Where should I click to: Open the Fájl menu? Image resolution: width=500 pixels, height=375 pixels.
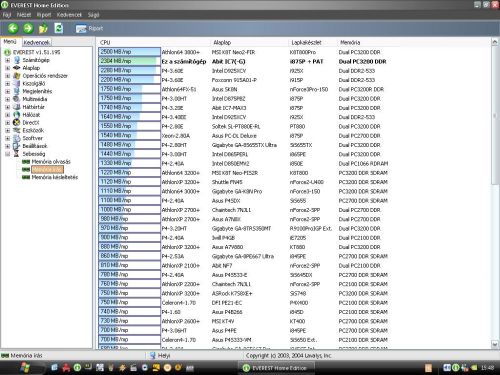(7, 15)
